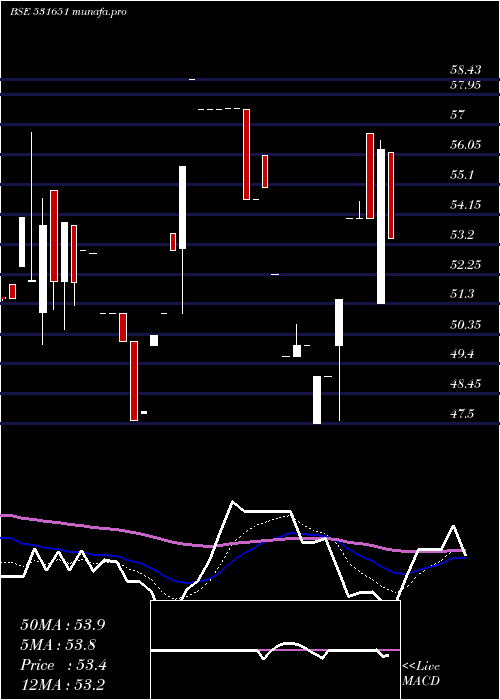Click the 50.35 price axis label
The image size is (500, 700).
click(x=466, y=325)
